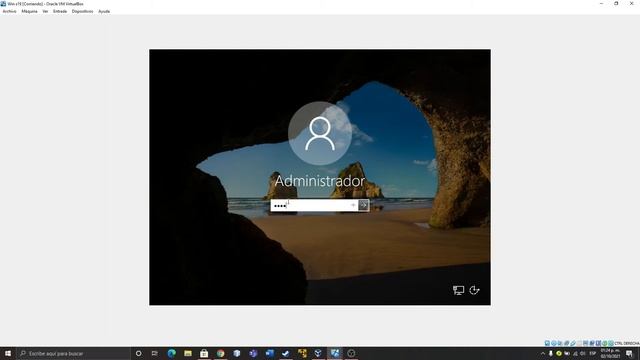Open Cortana from the taskbar circle icon
This screenshot has height=360, width=640.
[138, 353]
